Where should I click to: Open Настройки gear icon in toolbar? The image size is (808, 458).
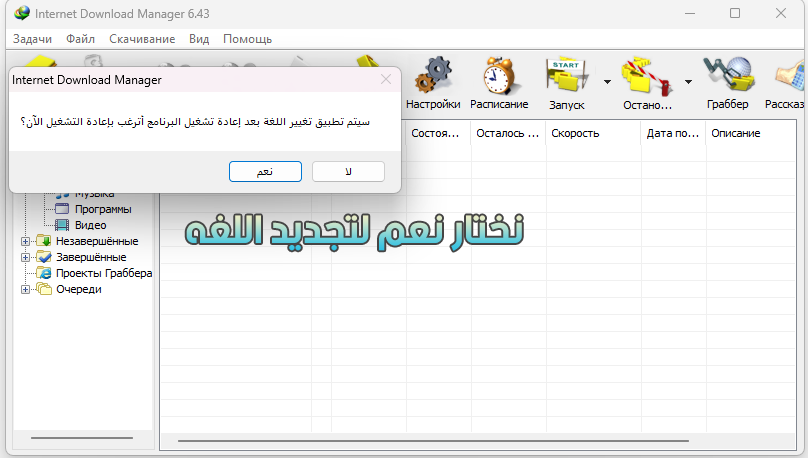pyautogui.click(x=433, y=75)
